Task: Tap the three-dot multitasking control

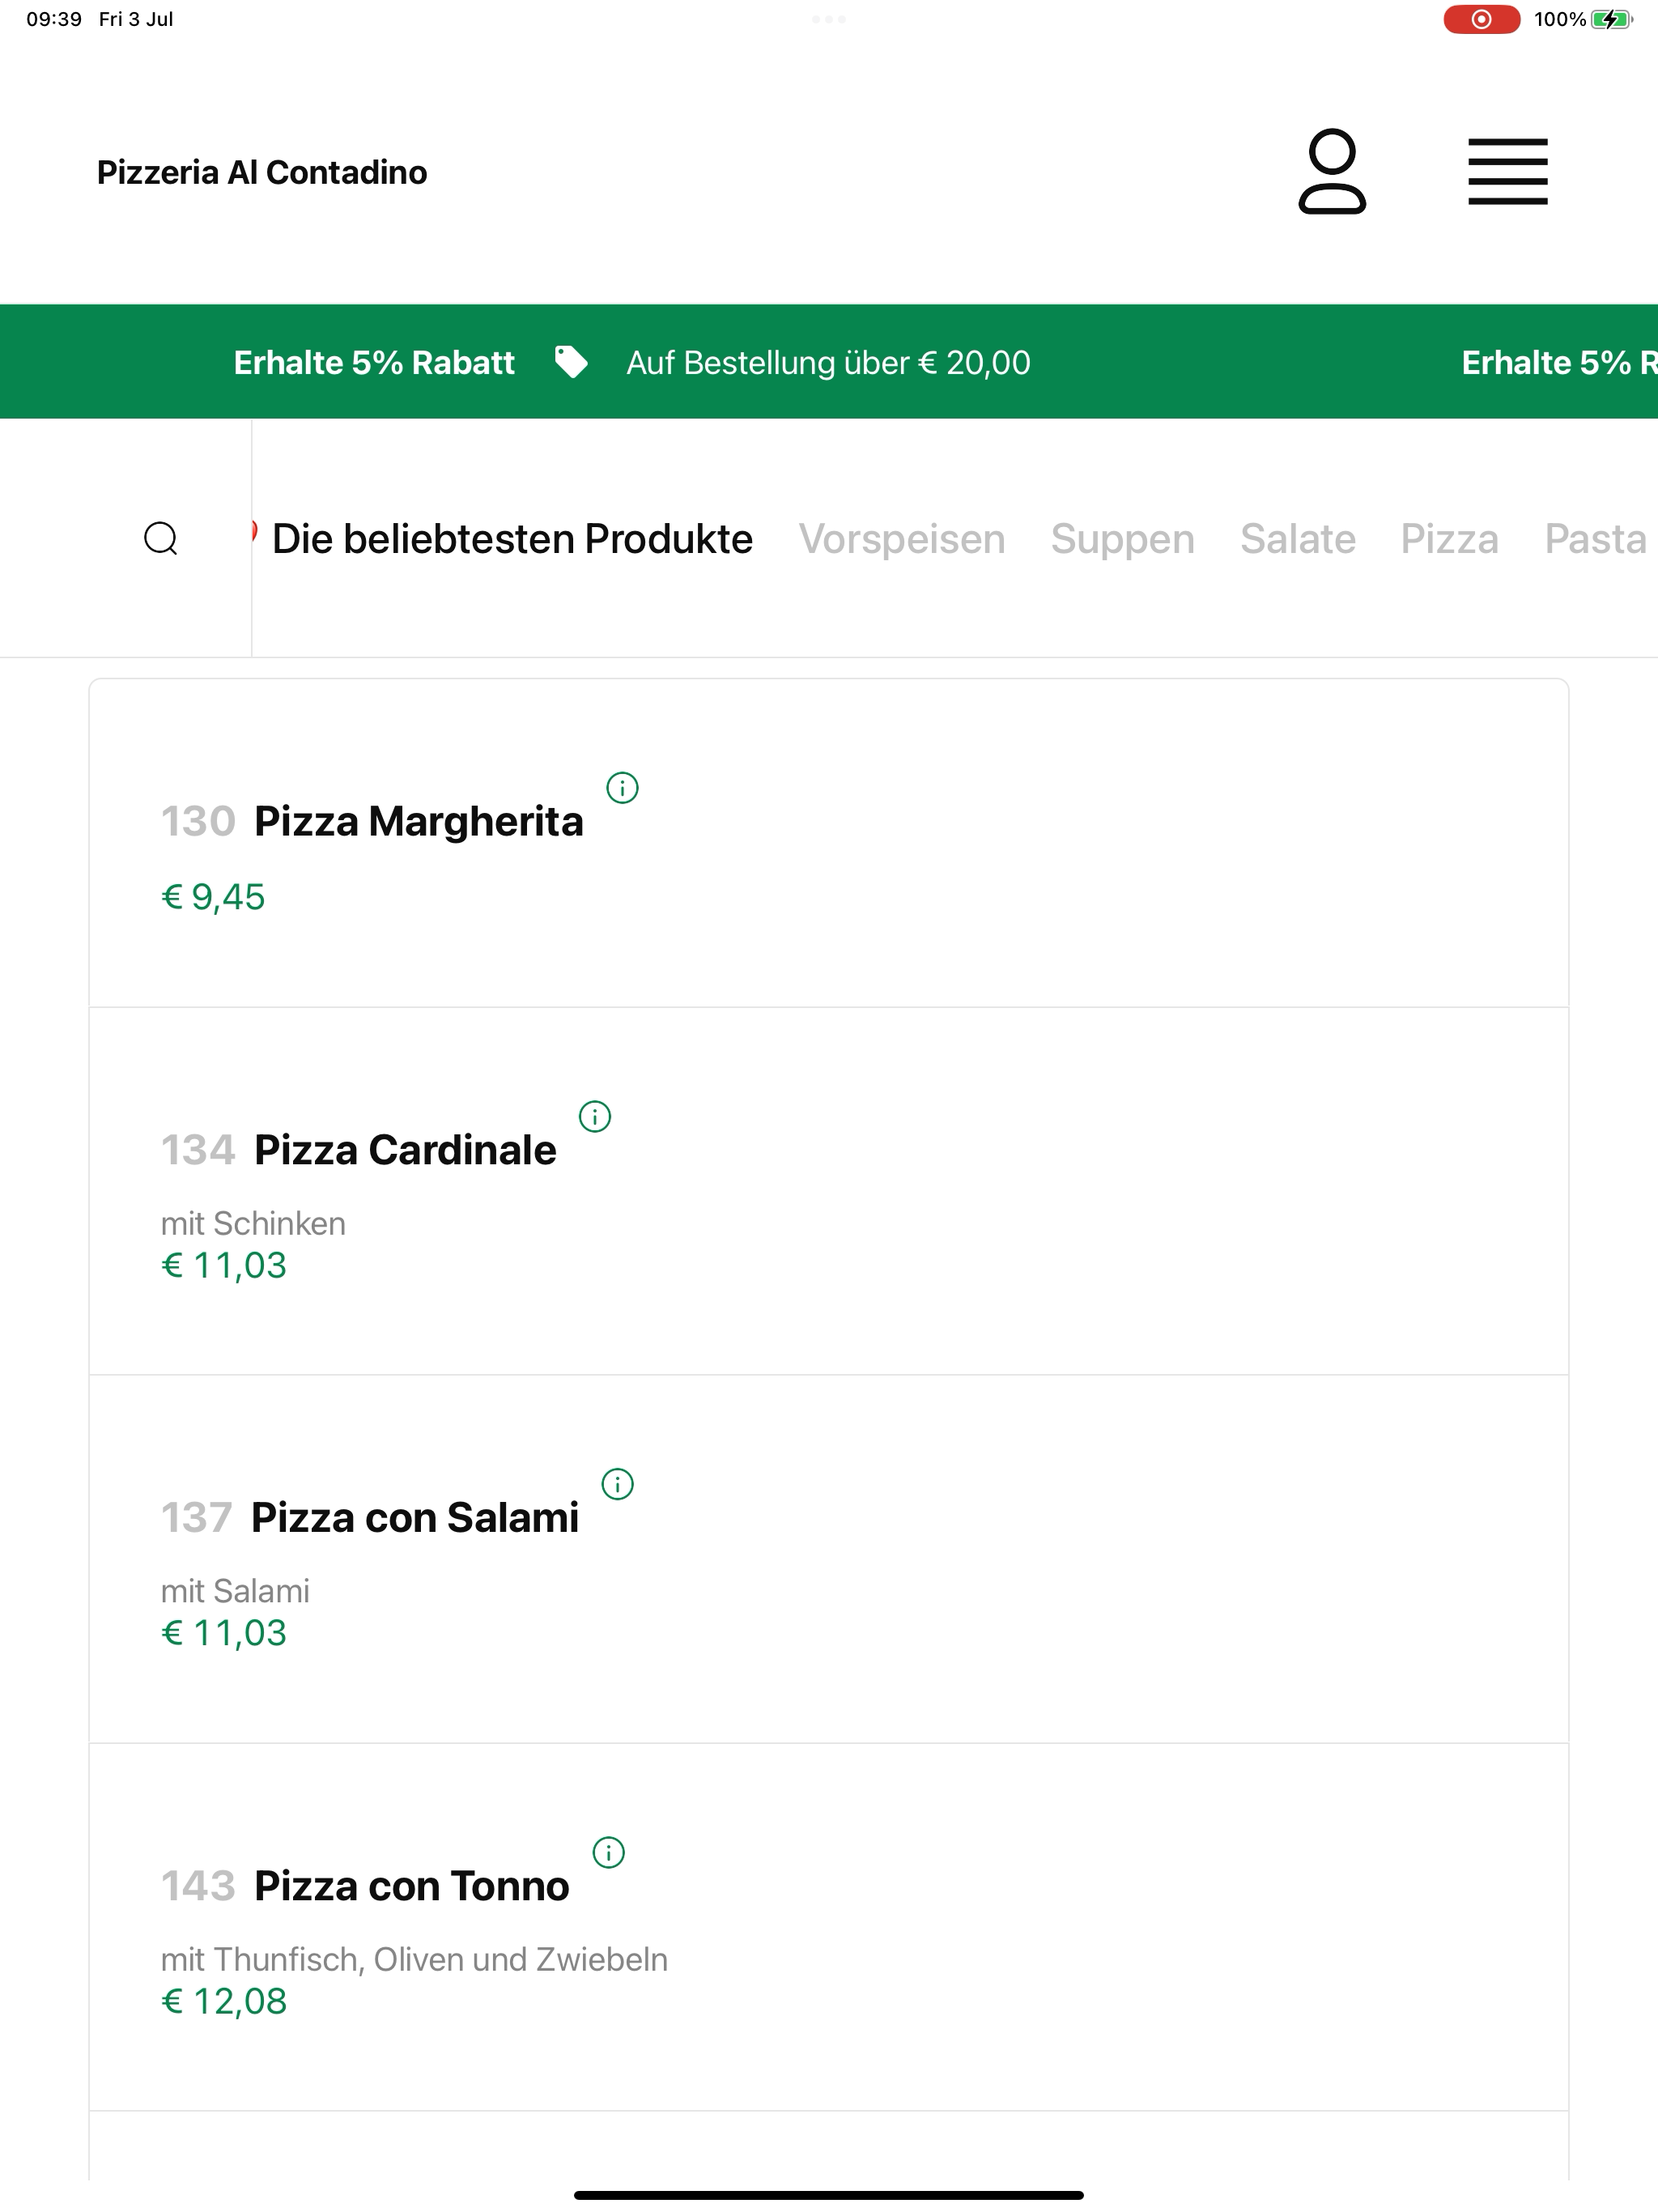Action: (829, 19)
